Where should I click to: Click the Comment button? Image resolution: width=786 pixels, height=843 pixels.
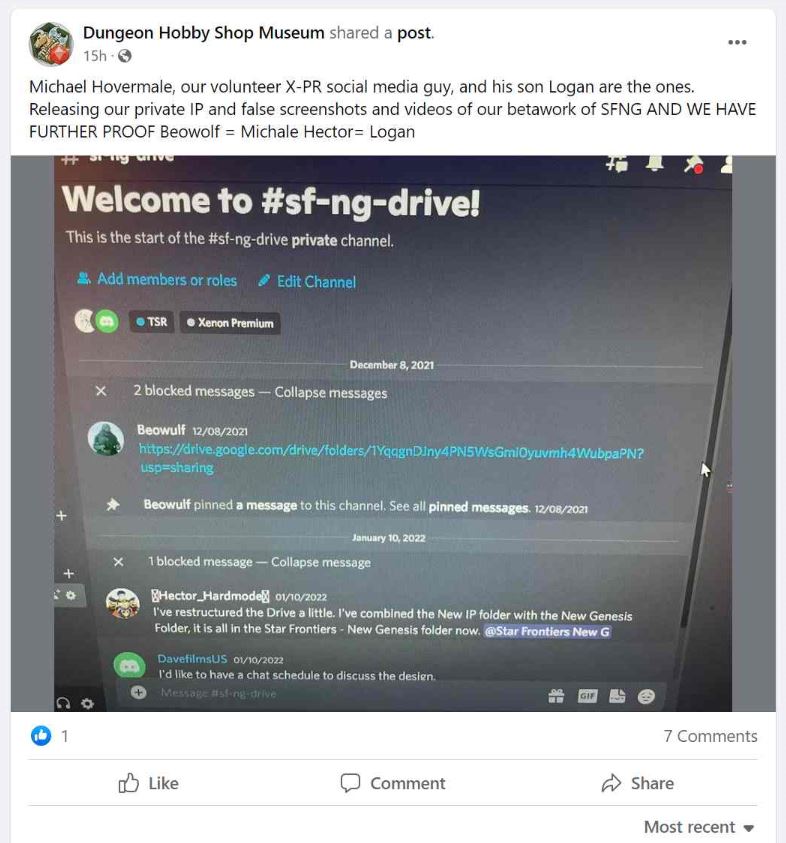pyautogui.click(x=392, y=783)
